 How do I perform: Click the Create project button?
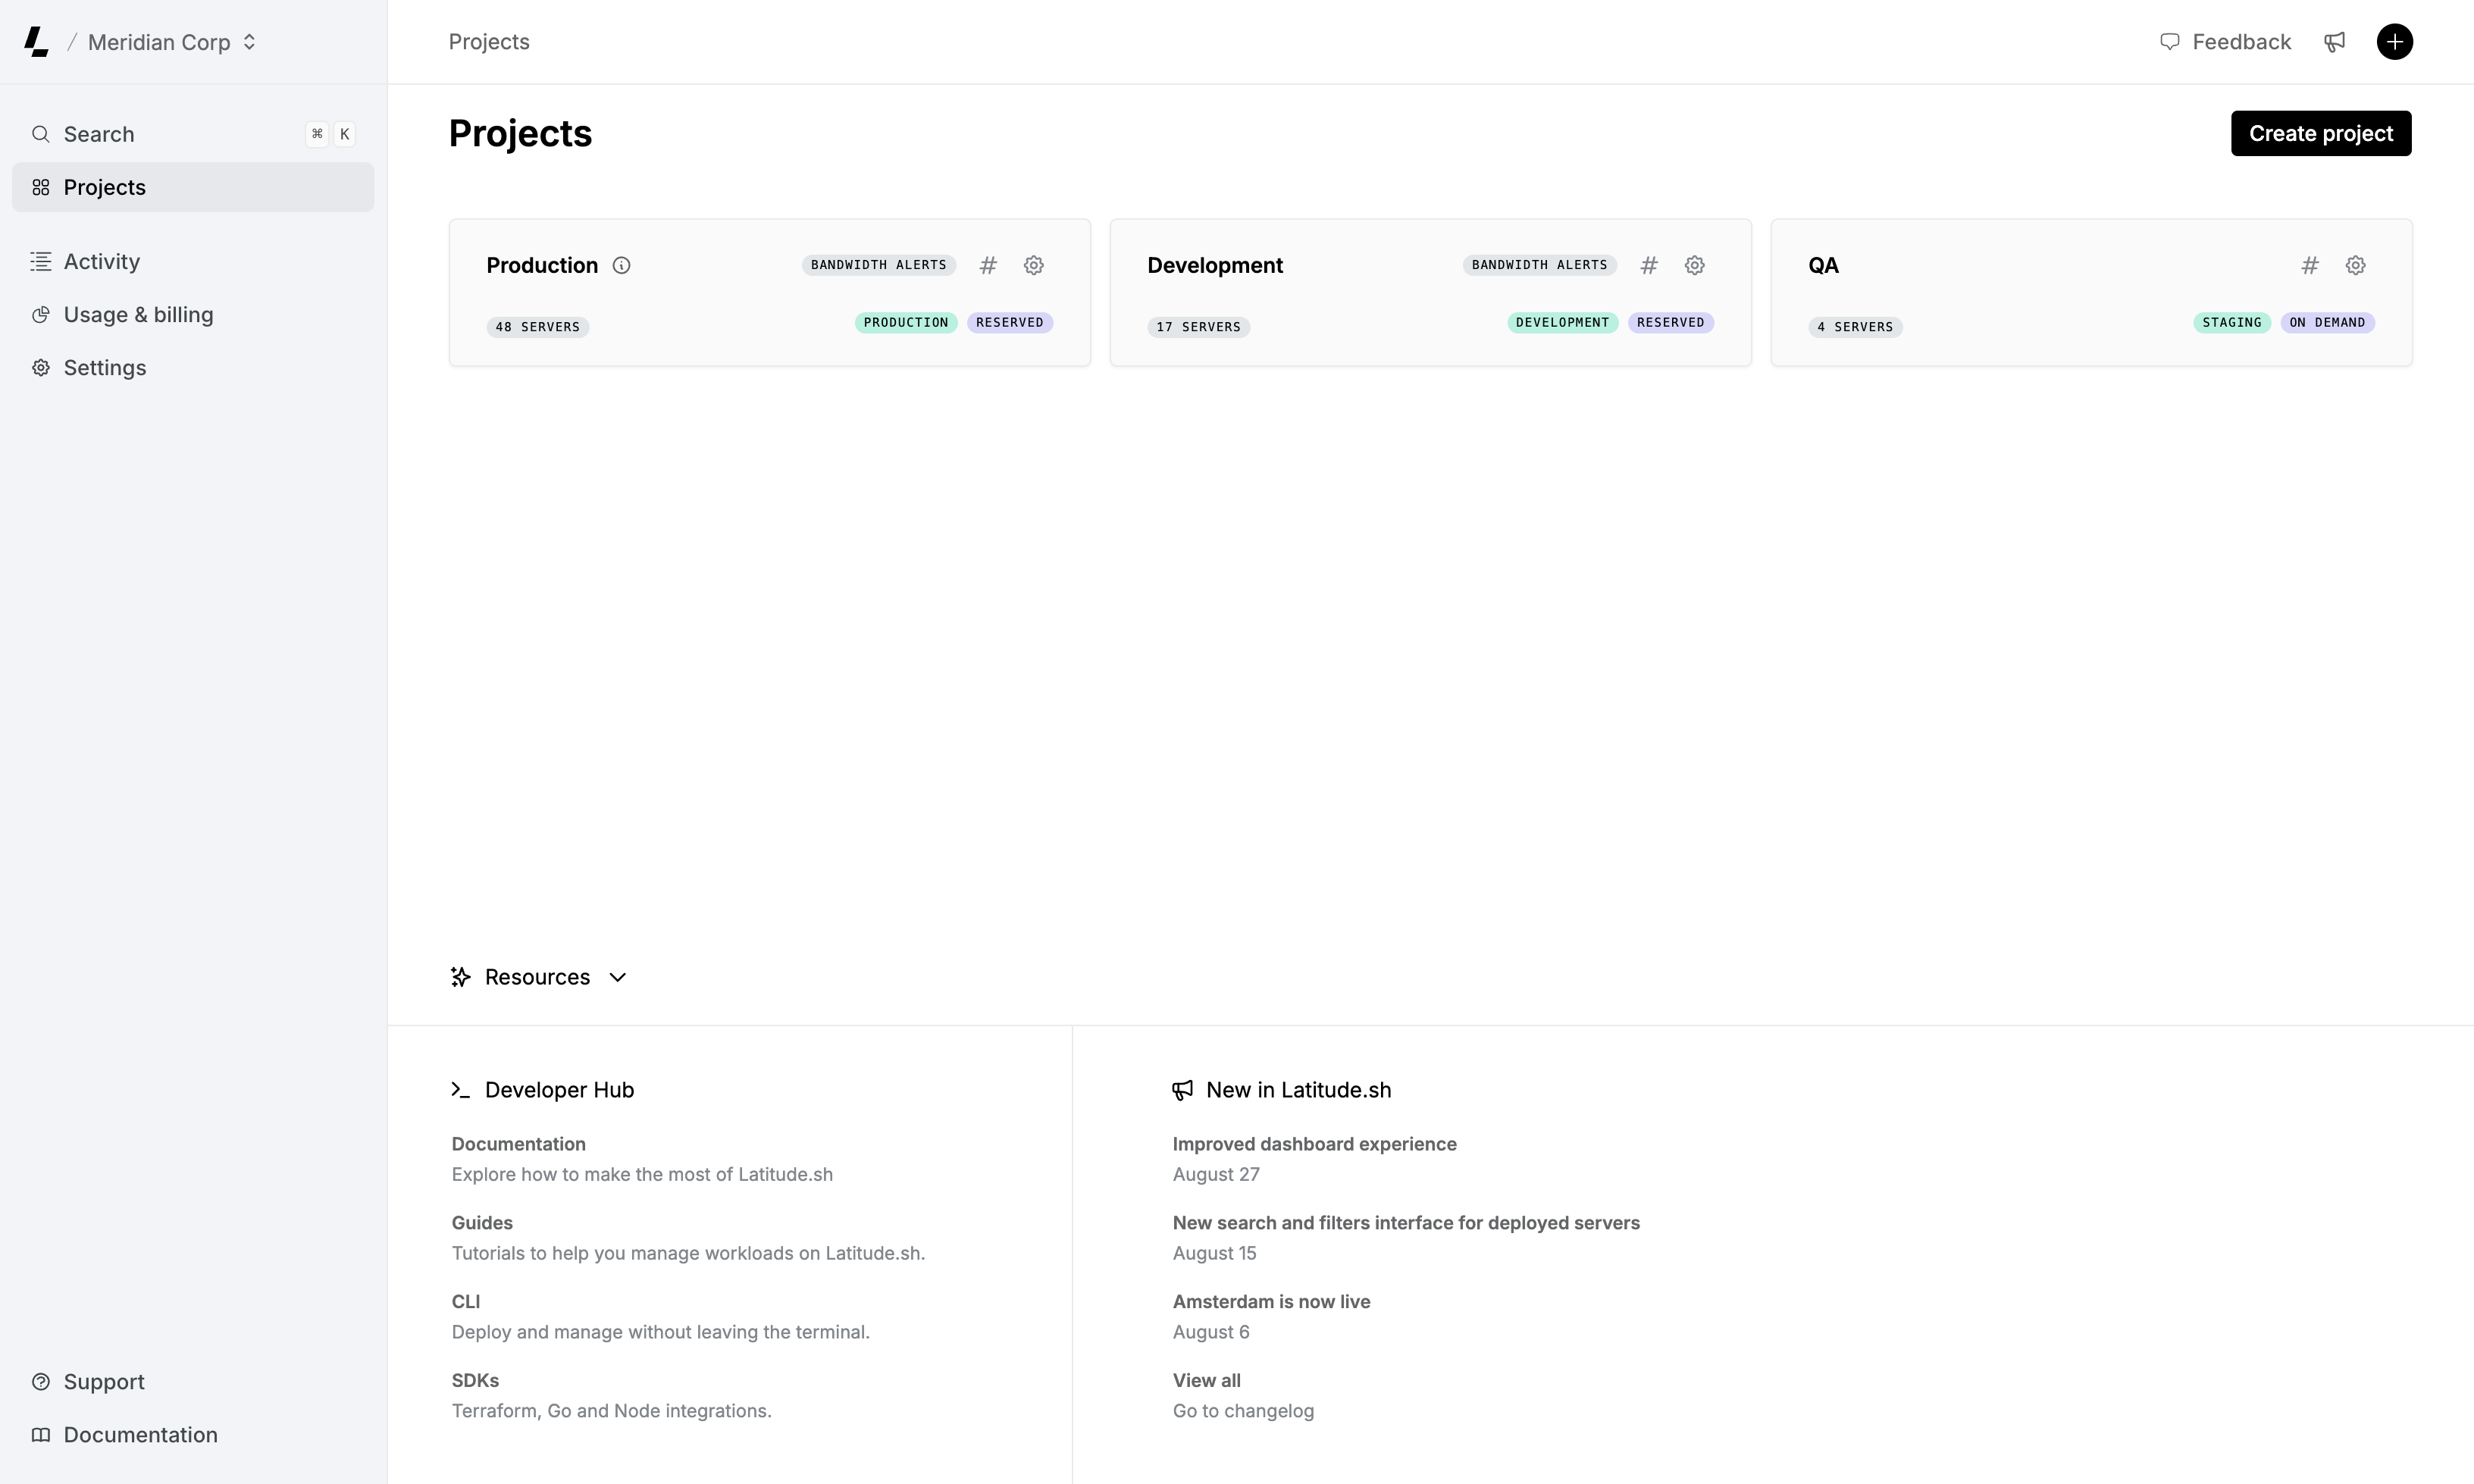coord(2320,133)
